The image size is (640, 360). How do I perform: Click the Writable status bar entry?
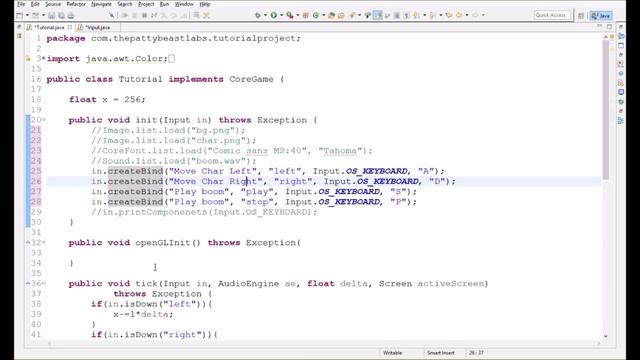[x=392, y=353]
